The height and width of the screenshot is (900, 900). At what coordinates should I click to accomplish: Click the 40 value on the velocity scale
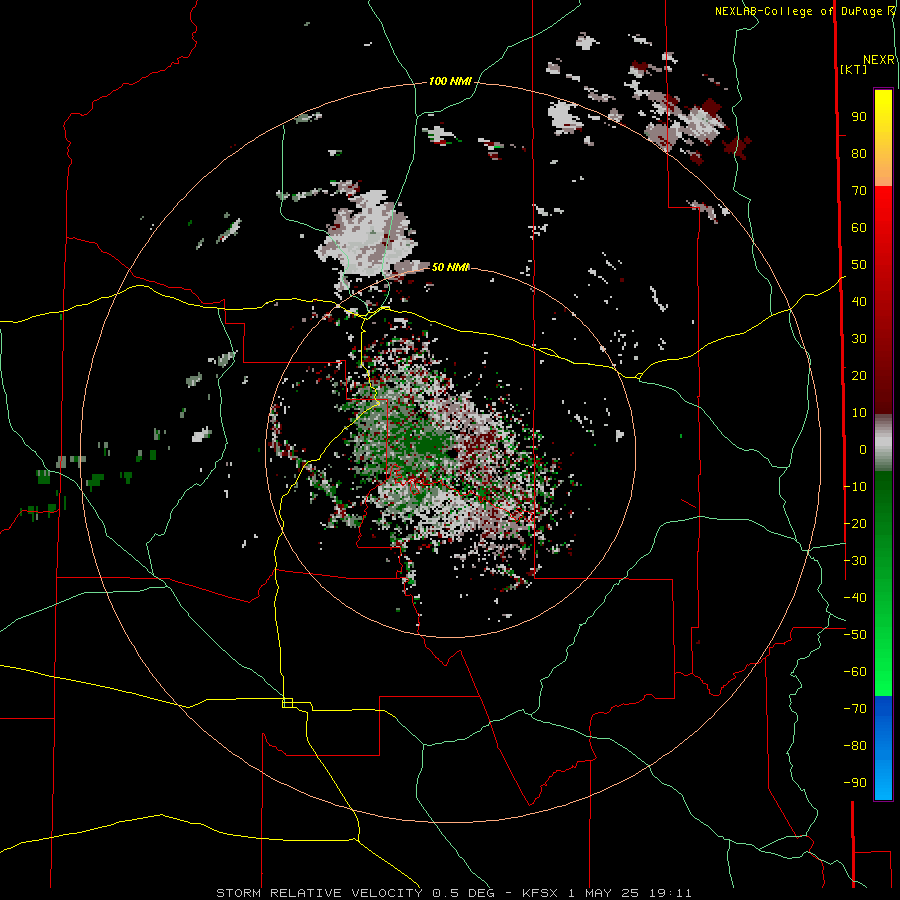coord(859,301)
